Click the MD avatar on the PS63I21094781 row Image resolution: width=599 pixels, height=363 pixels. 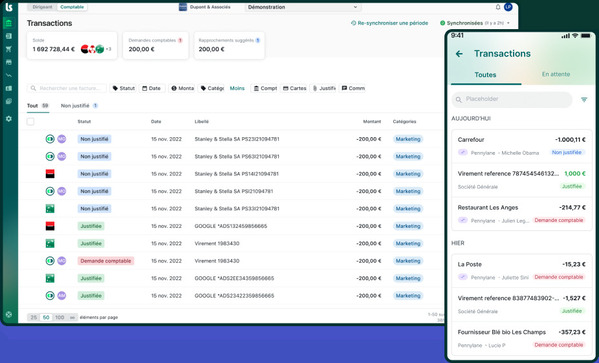tap(62, 157)
